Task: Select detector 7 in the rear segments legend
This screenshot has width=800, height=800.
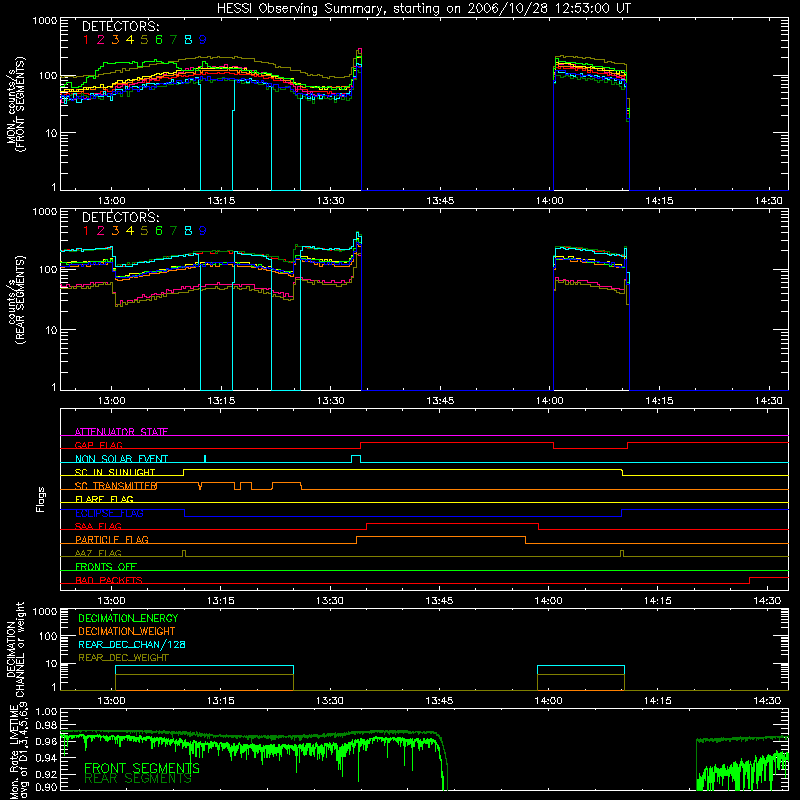Action: 173,231
